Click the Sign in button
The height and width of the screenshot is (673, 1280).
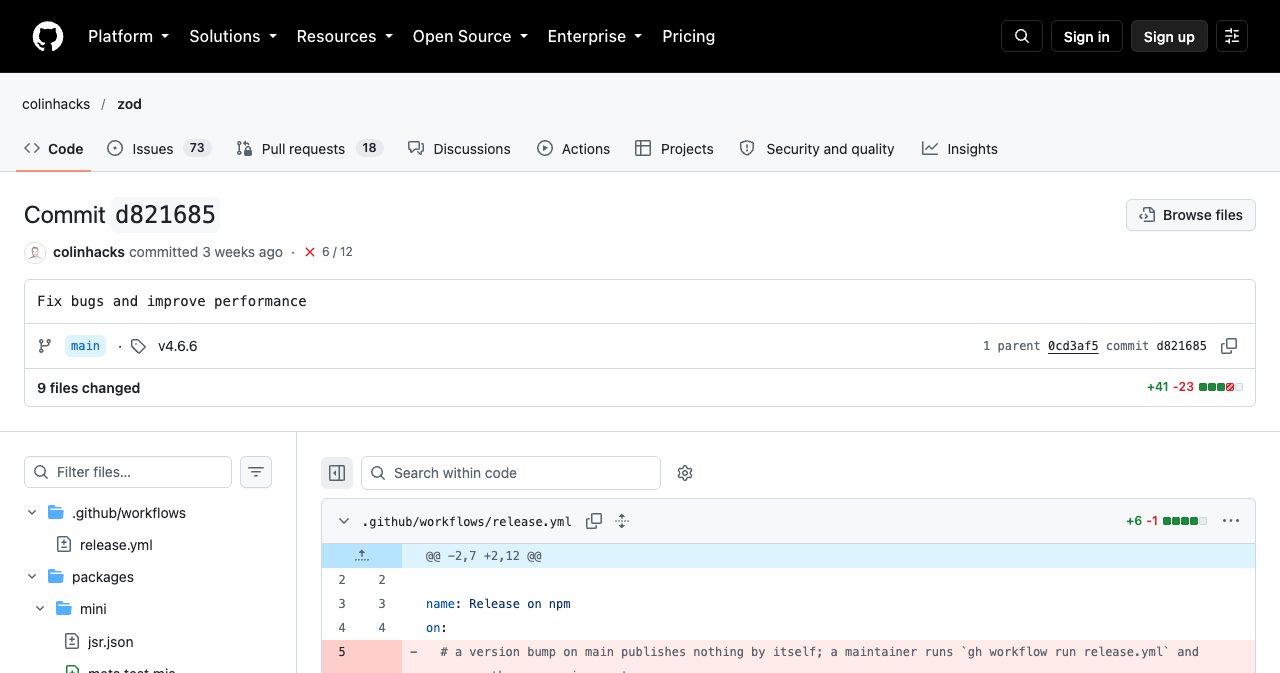click(1087, 36)
